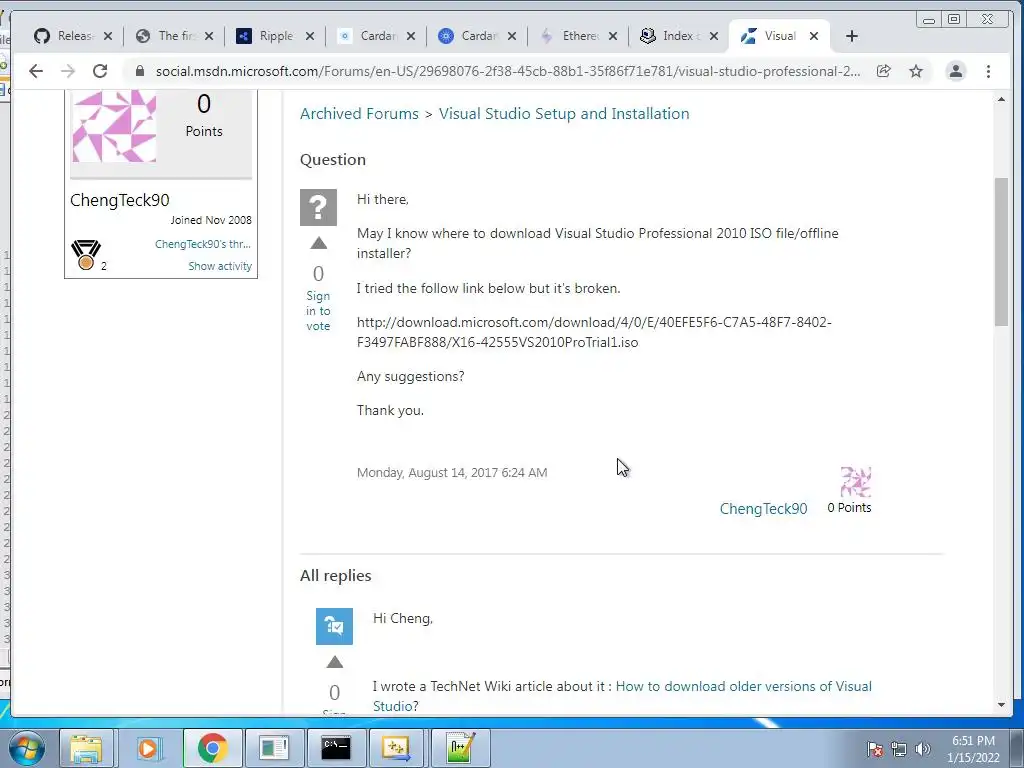This screenshot has height=768, width=1024.
Task: Reload the current page
Action: click(100, 71)
